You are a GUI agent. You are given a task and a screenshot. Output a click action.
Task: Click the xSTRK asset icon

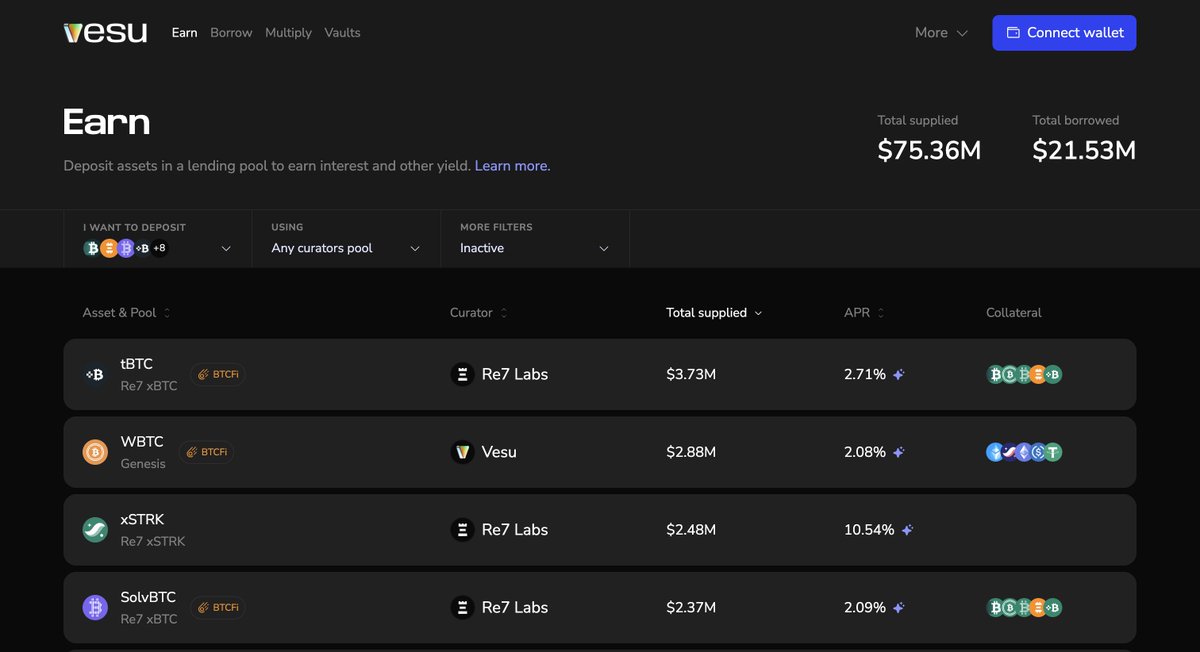pos(95,530)
